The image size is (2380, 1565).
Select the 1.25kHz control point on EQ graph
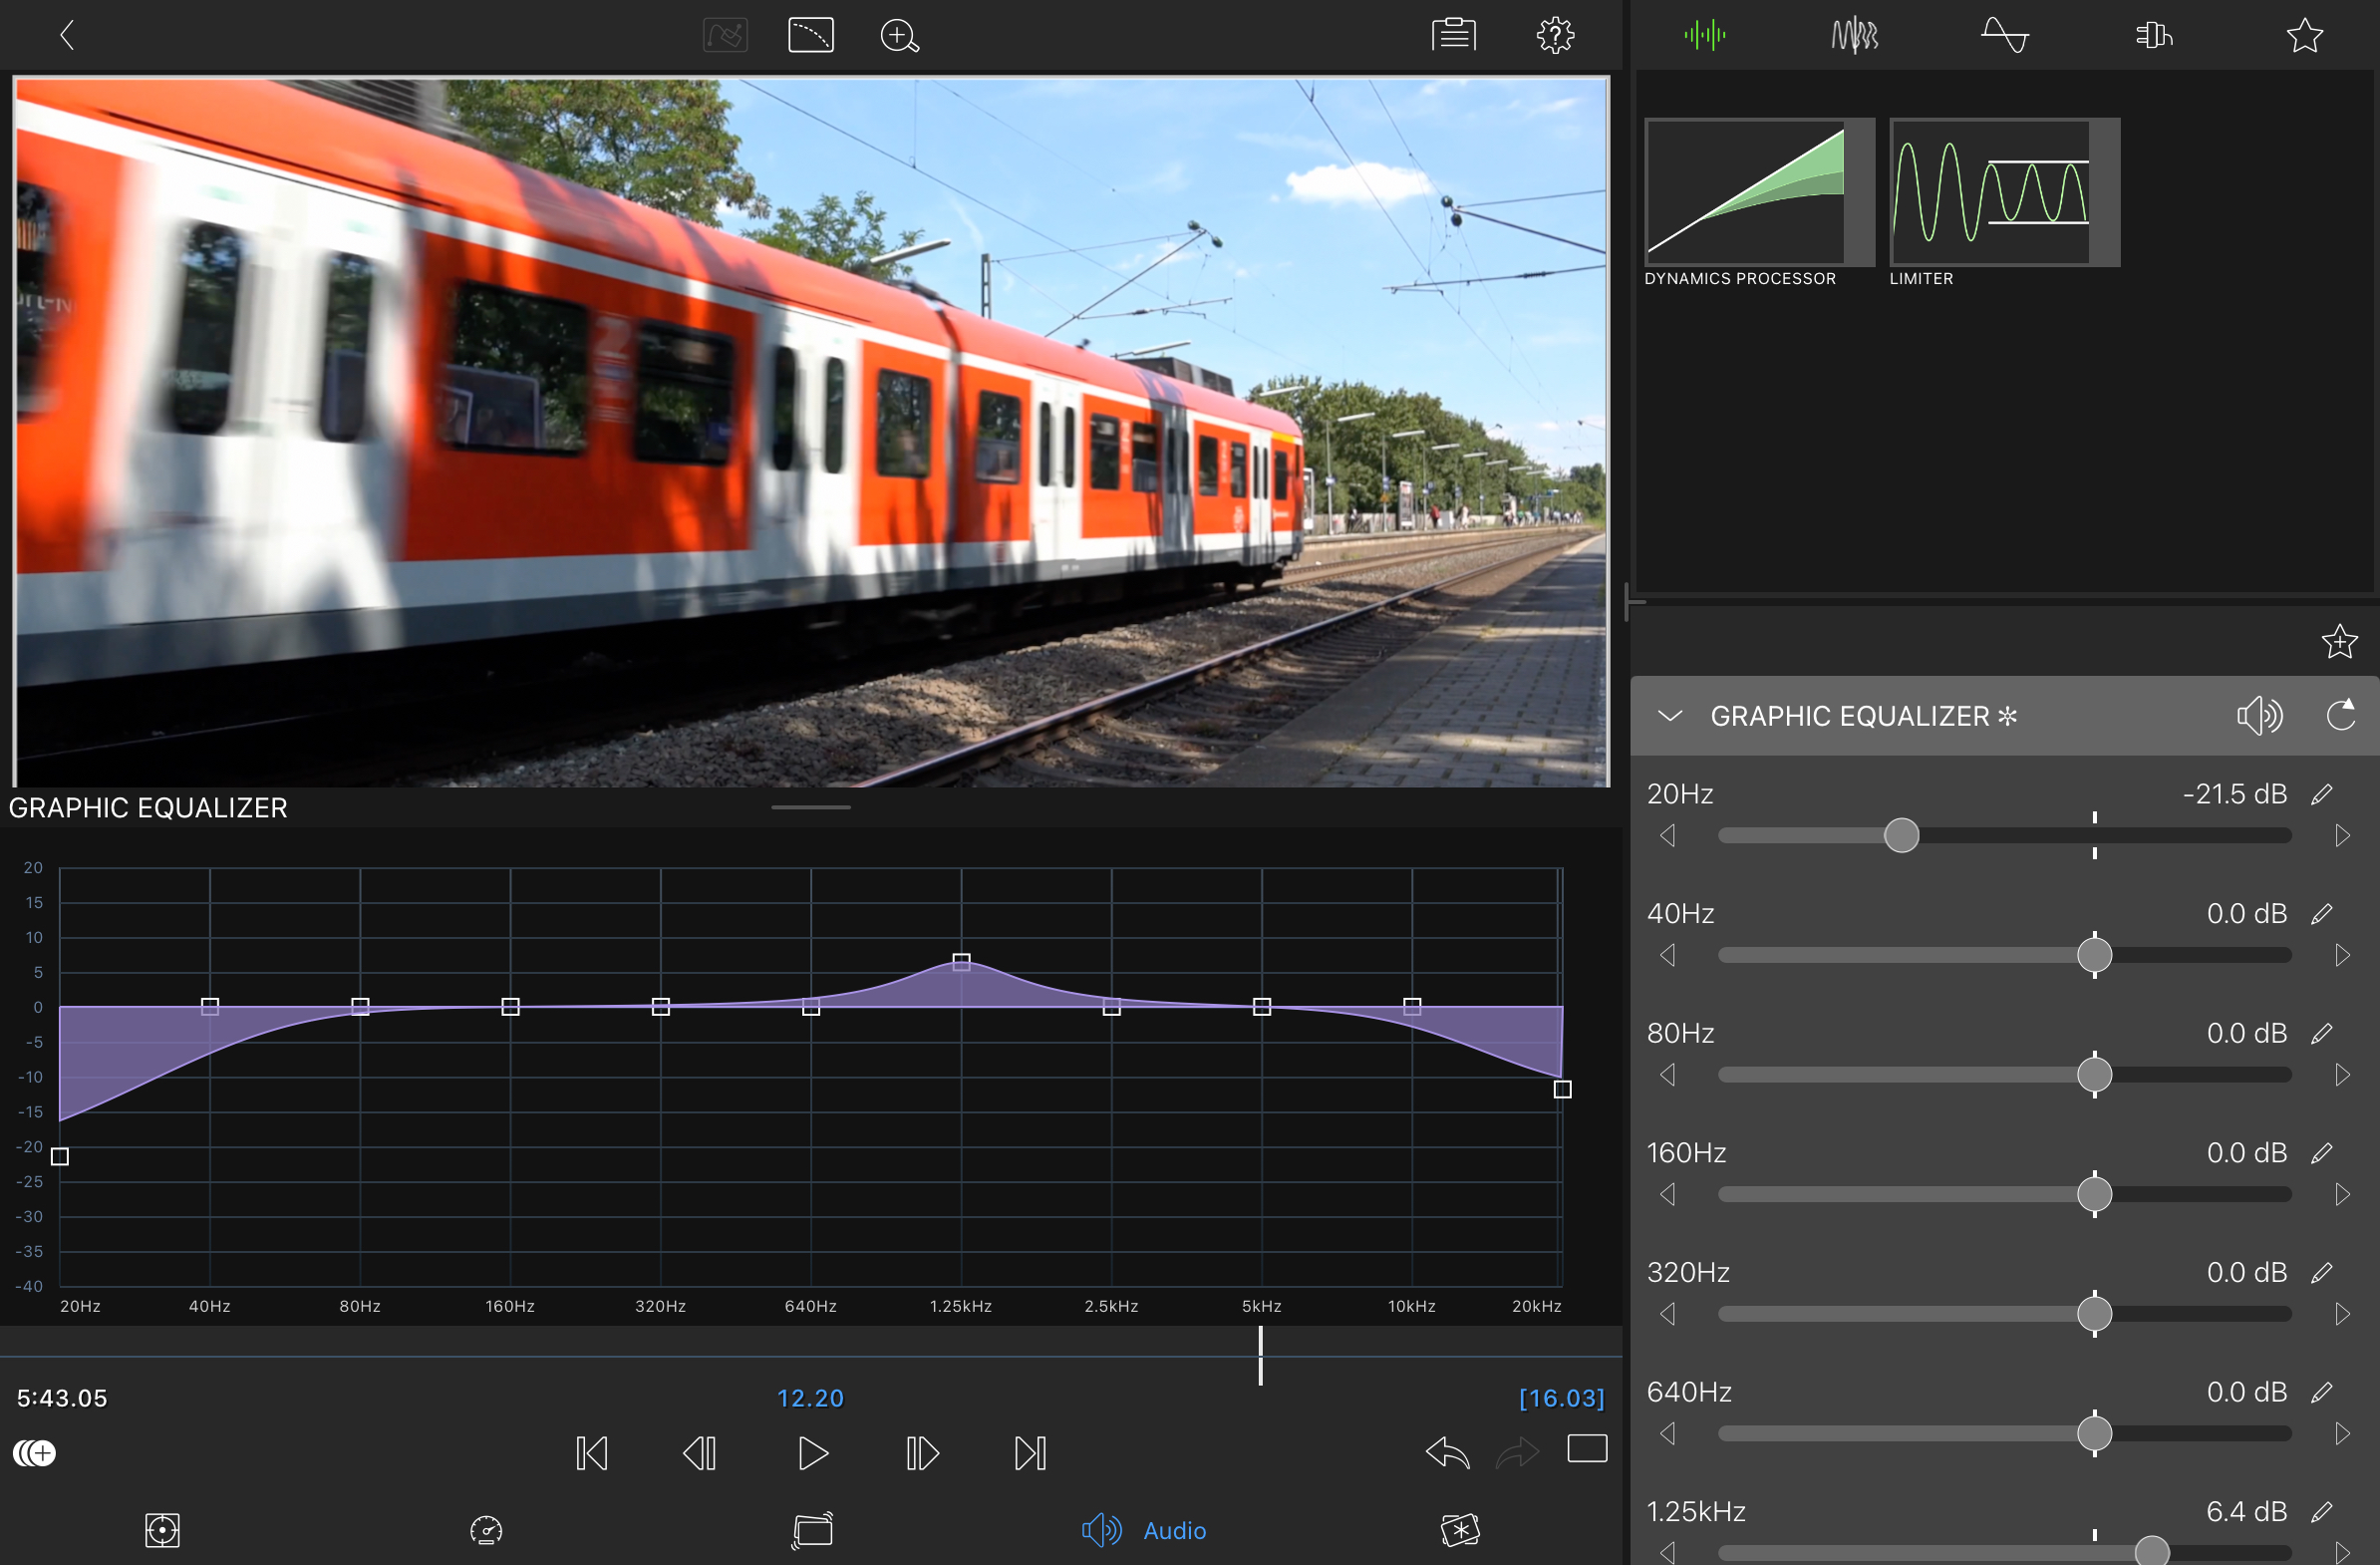(x=961, y=962)
